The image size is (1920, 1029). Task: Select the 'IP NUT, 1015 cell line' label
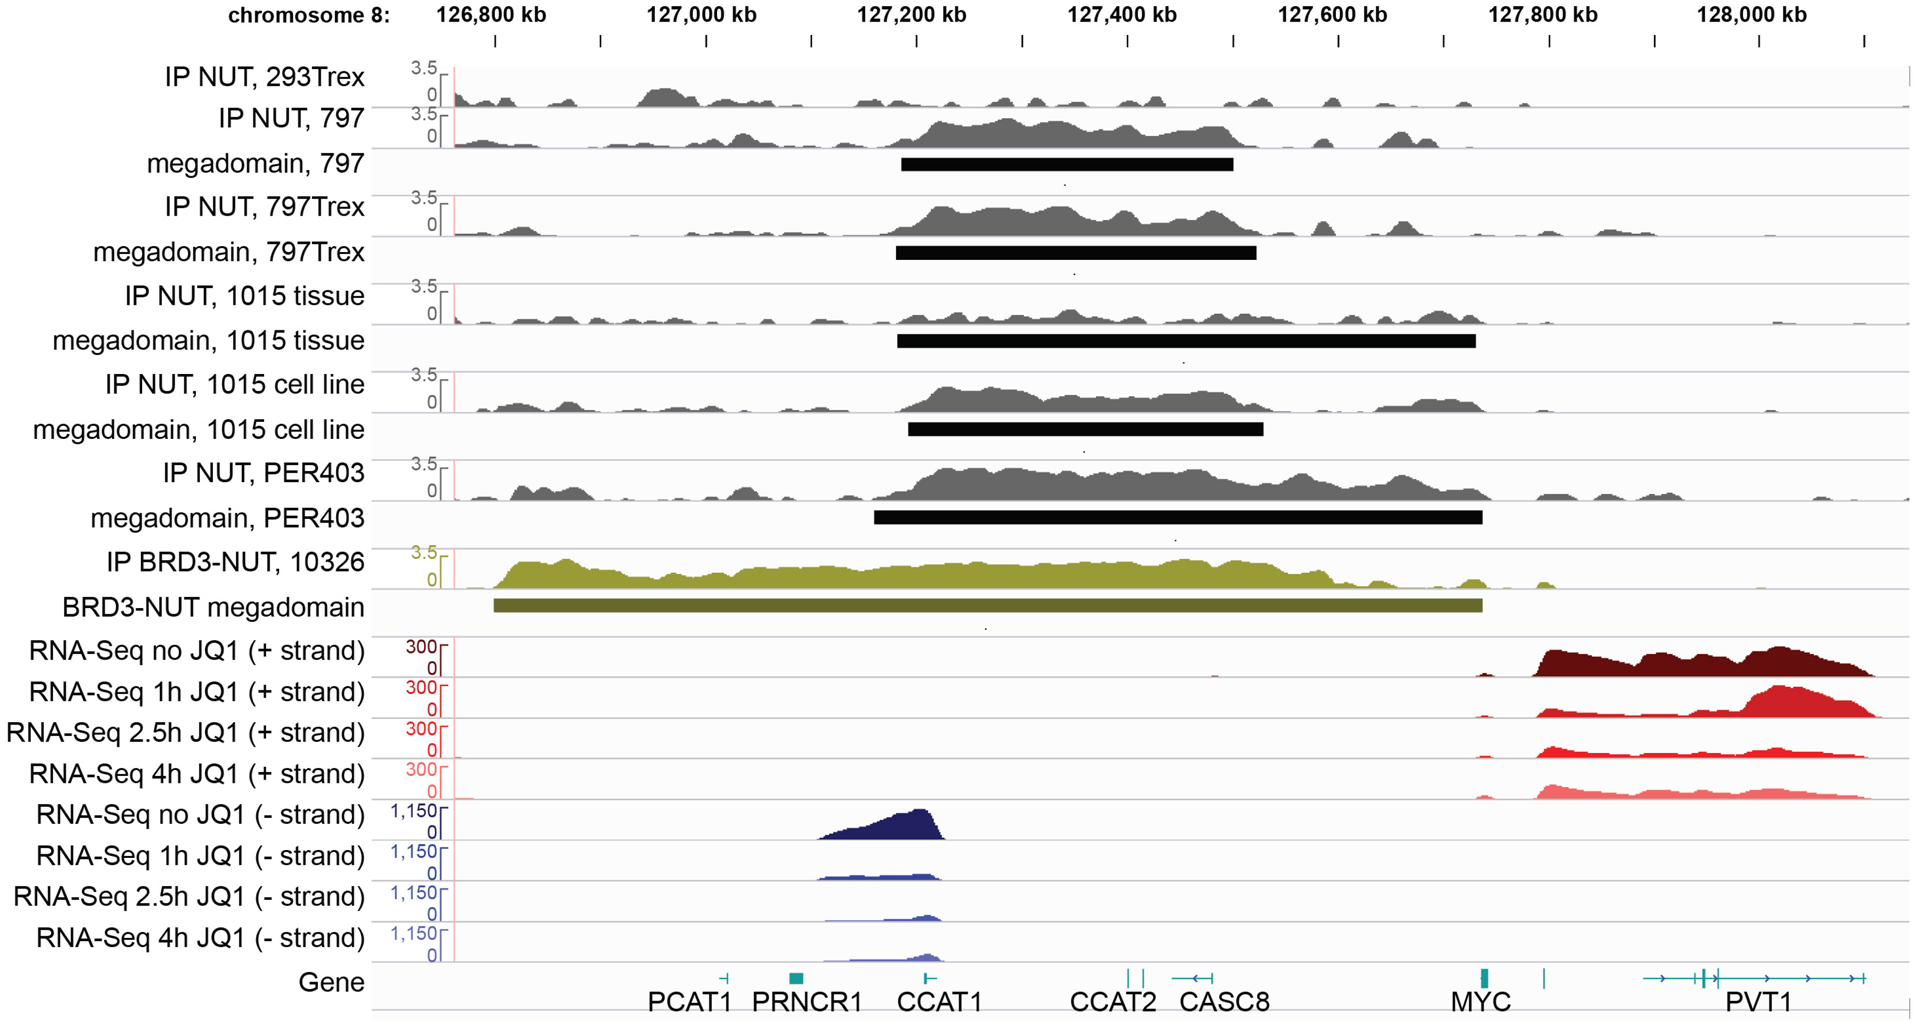235,385
